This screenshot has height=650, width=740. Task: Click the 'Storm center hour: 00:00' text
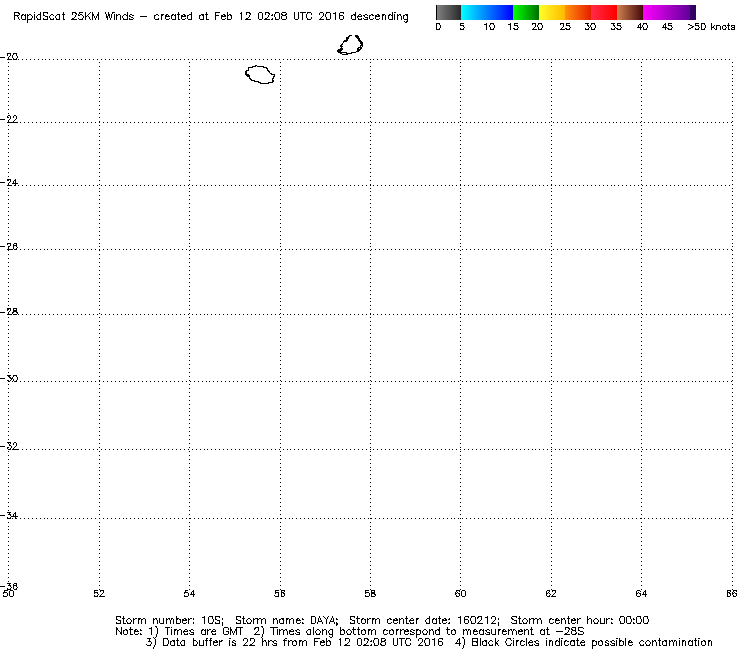[x=580, y=620]
